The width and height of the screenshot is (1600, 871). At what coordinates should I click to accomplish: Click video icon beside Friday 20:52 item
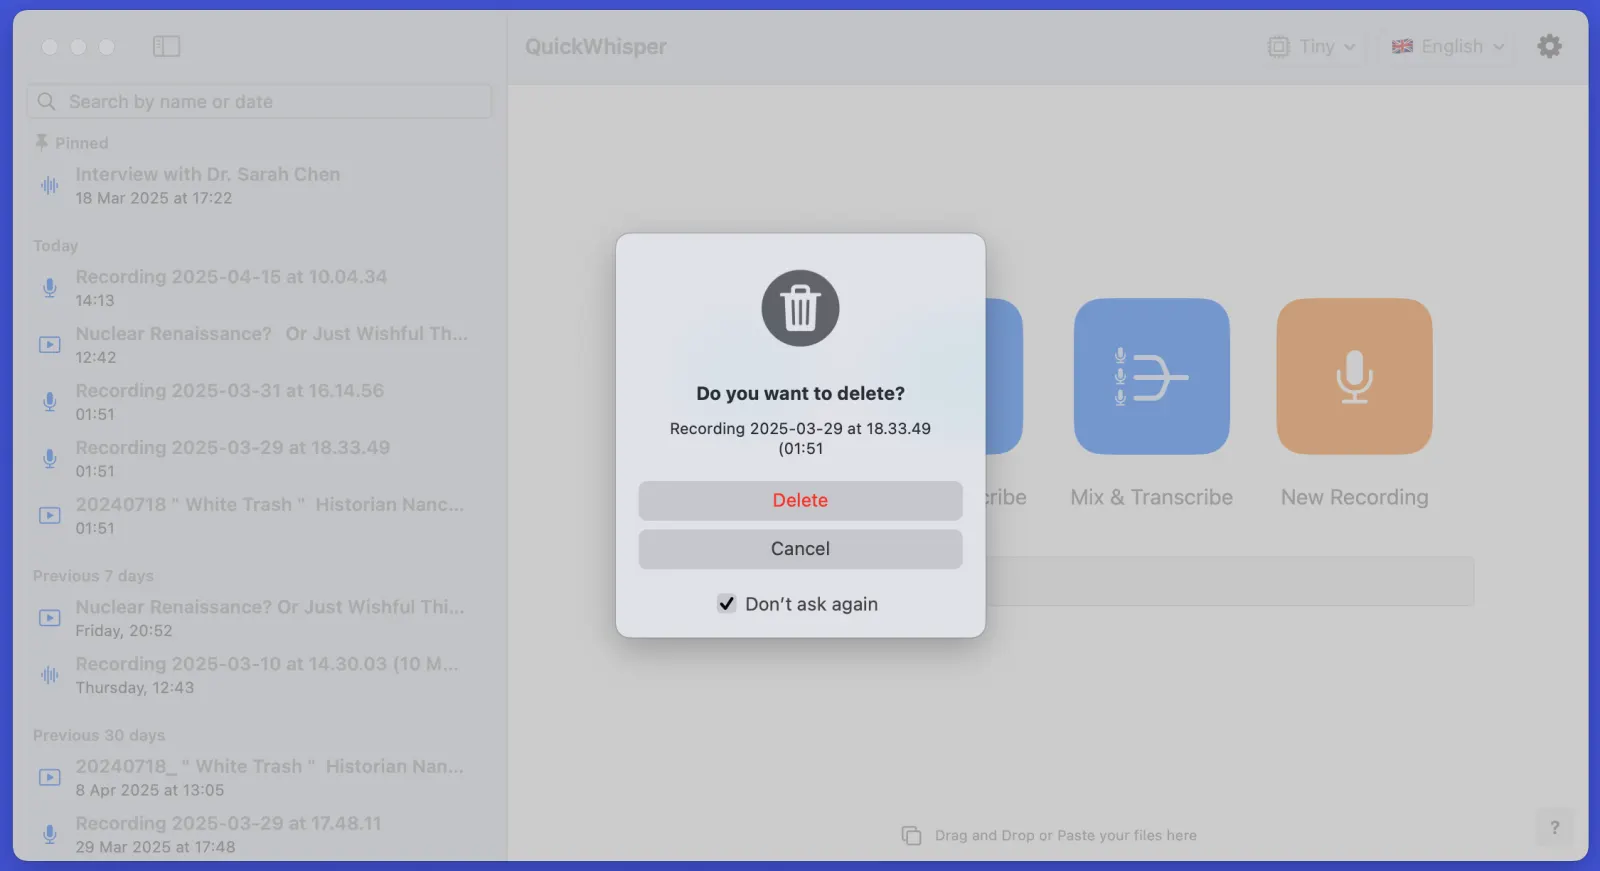click(x=49, y=618)
